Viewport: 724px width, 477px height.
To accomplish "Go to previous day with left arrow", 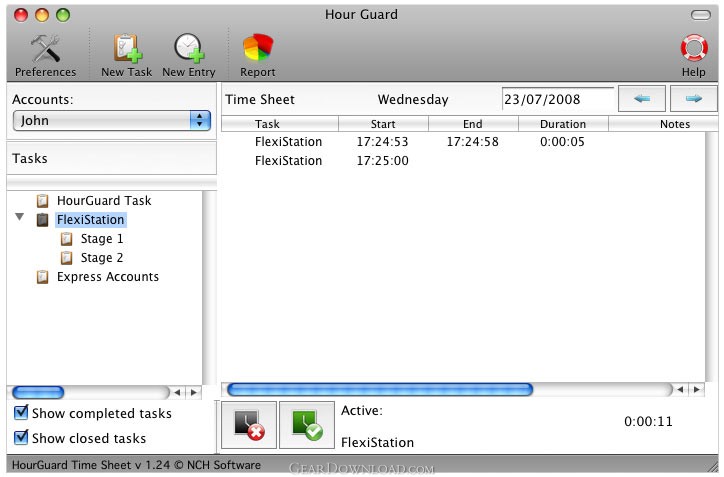I will coord(642,98).
